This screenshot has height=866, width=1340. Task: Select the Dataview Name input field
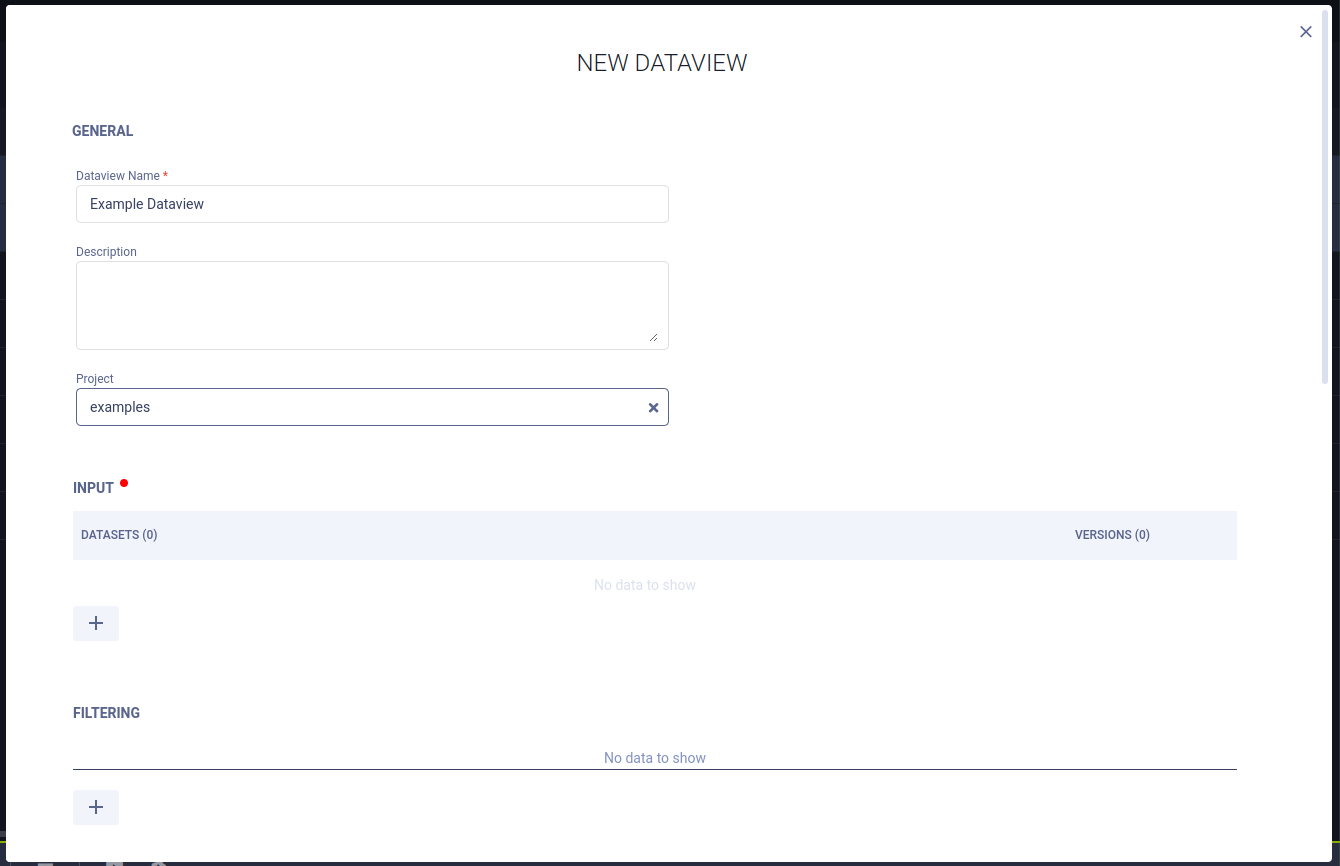370,204
